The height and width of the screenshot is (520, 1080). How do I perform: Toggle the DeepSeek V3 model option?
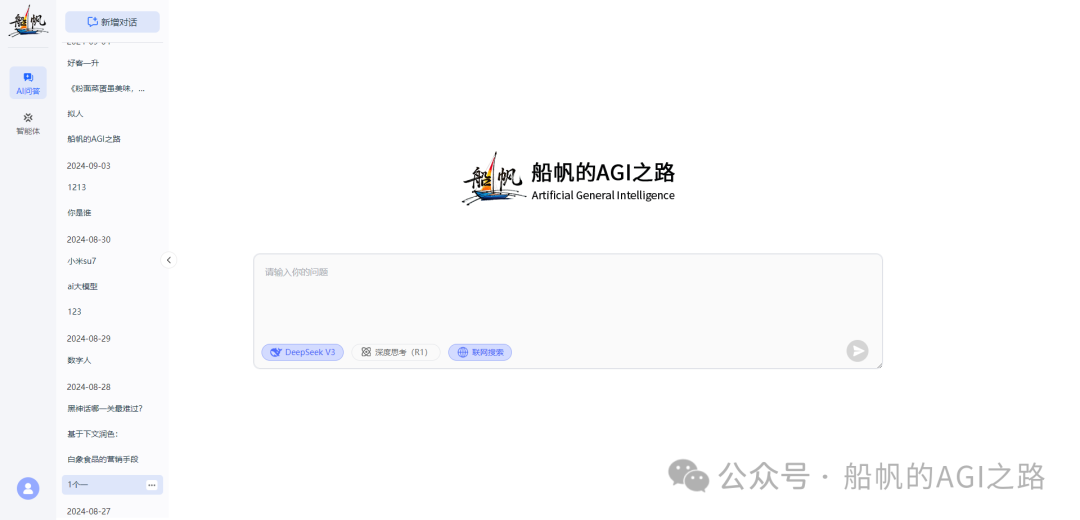(302, 352)
